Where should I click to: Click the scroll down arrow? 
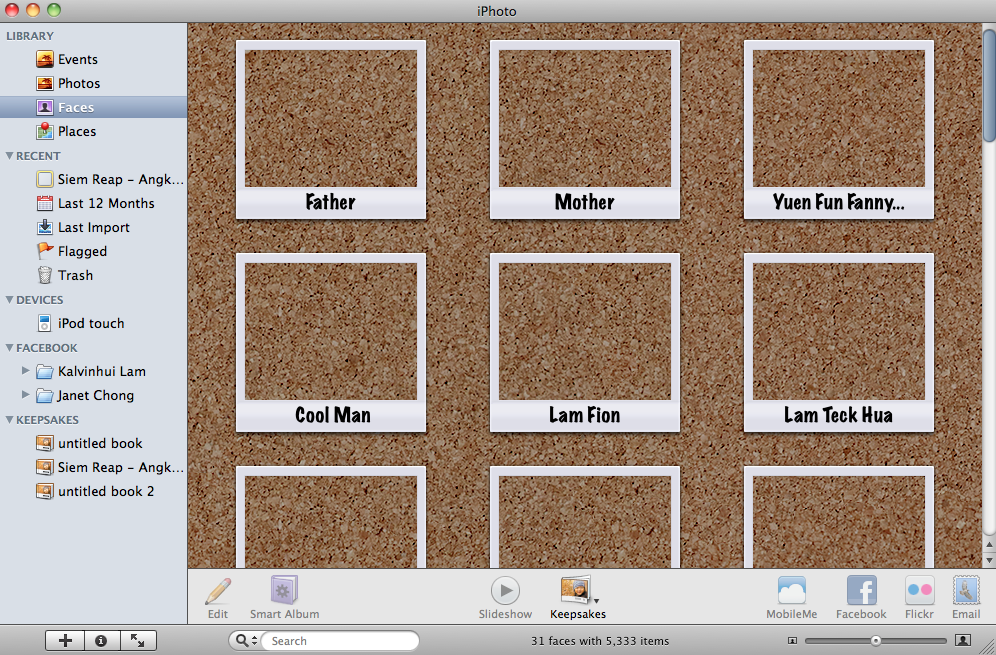[x=989, y=560]
